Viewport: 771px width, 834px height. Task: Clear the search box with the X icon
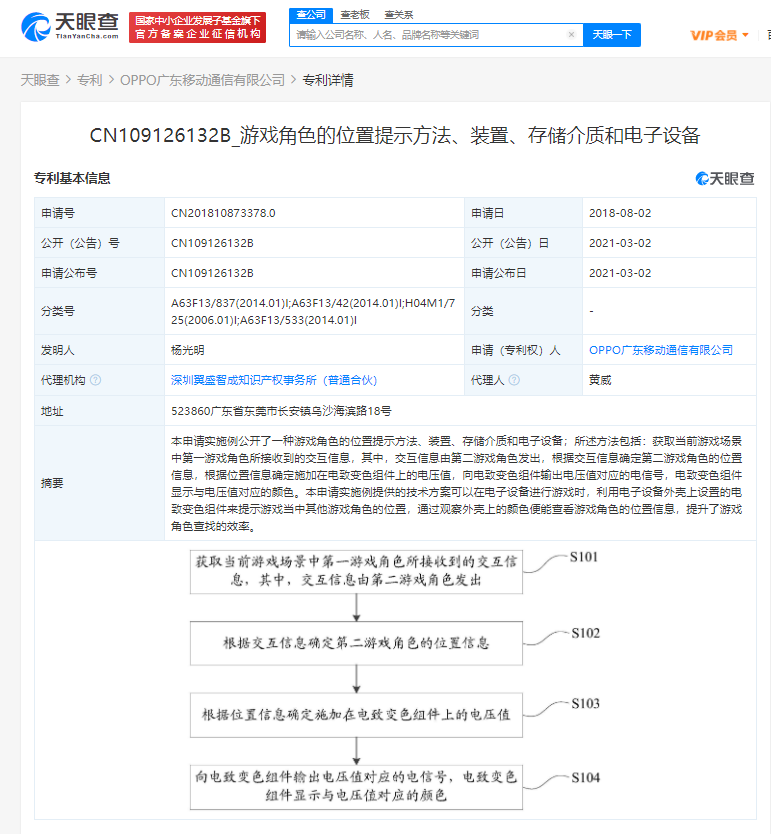(572, 35)
